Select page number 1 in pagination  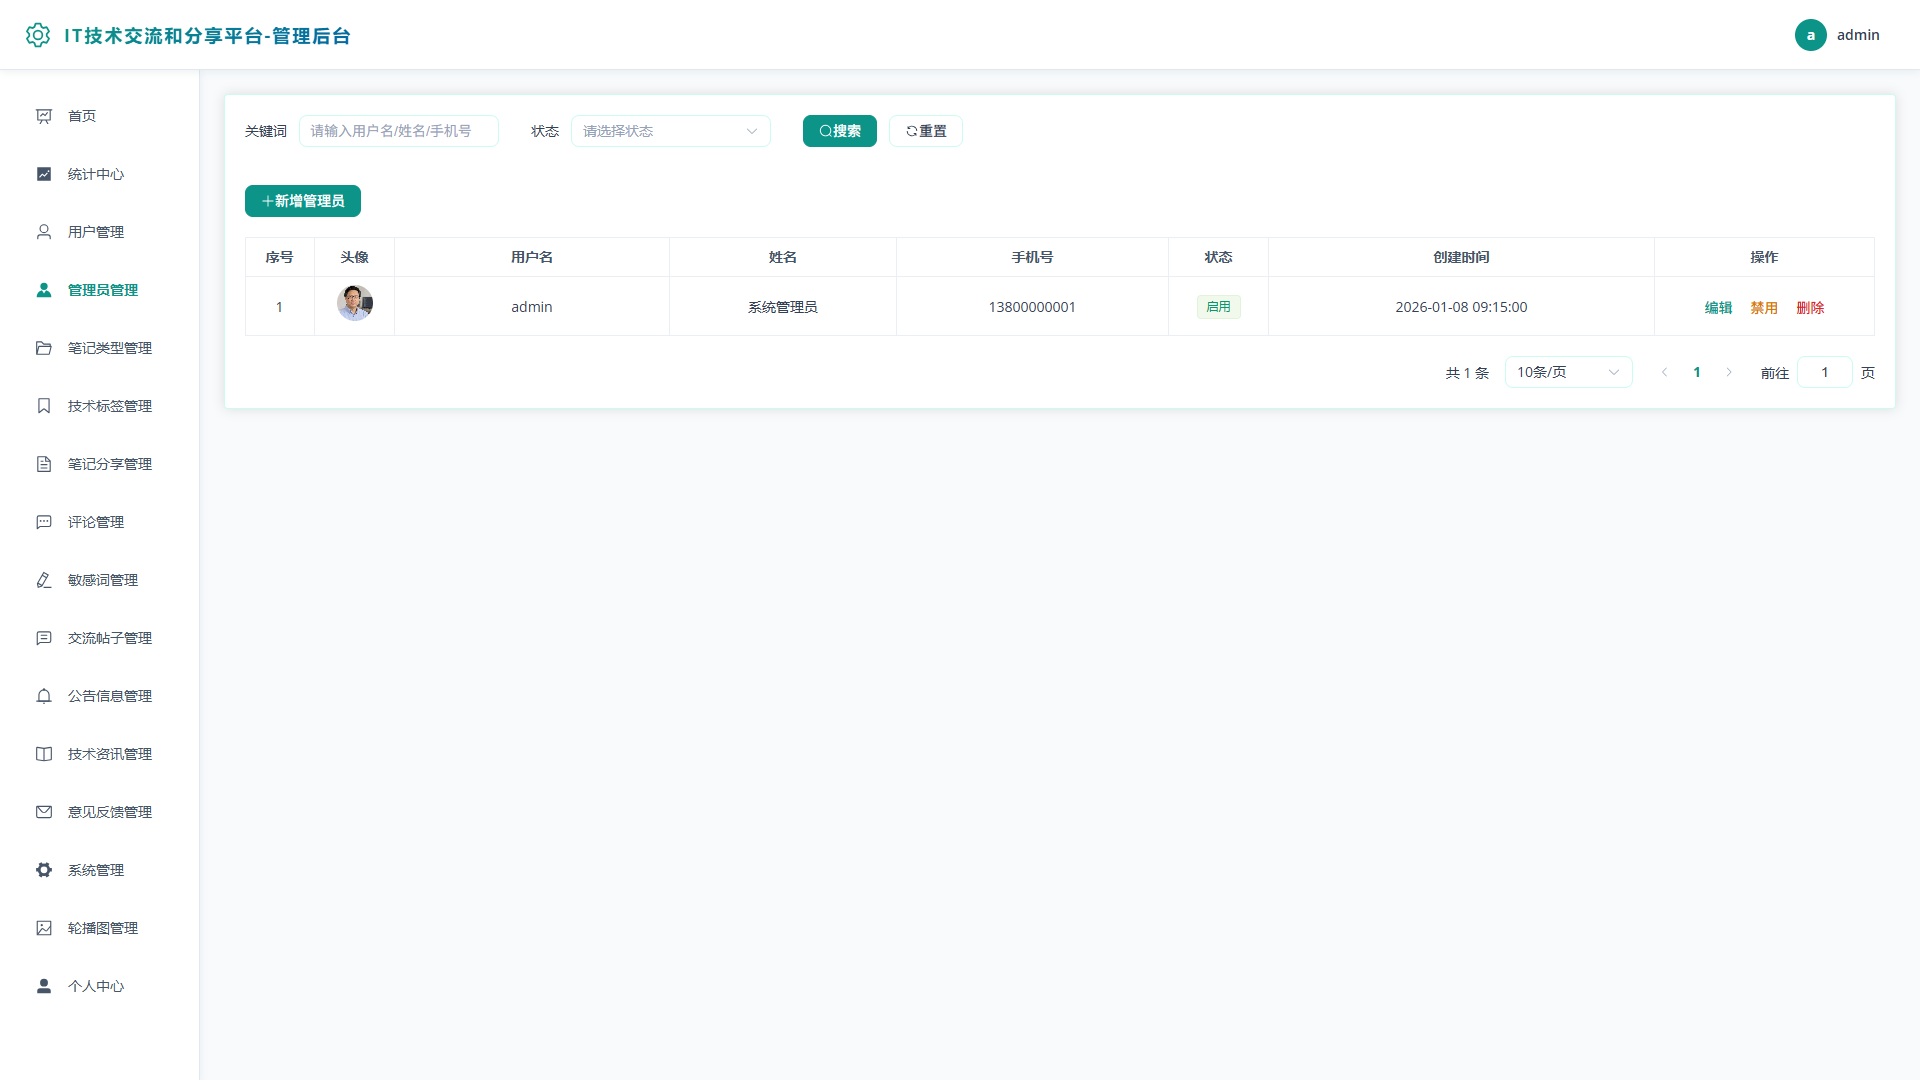[x=1697, y=372]
